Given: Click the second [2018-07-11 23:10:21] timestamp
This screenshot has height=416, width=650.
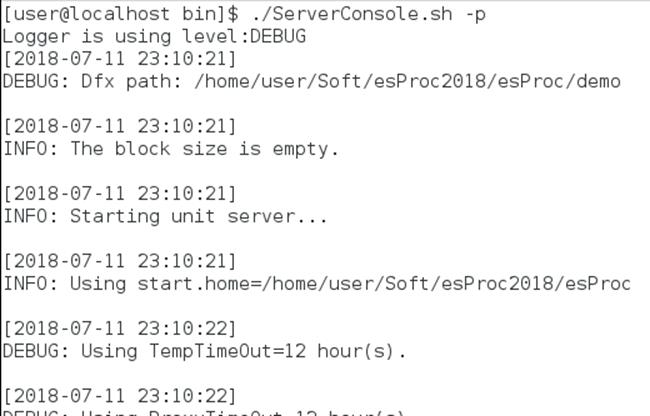Looking at the screenshot, I should tap(119, 126).
